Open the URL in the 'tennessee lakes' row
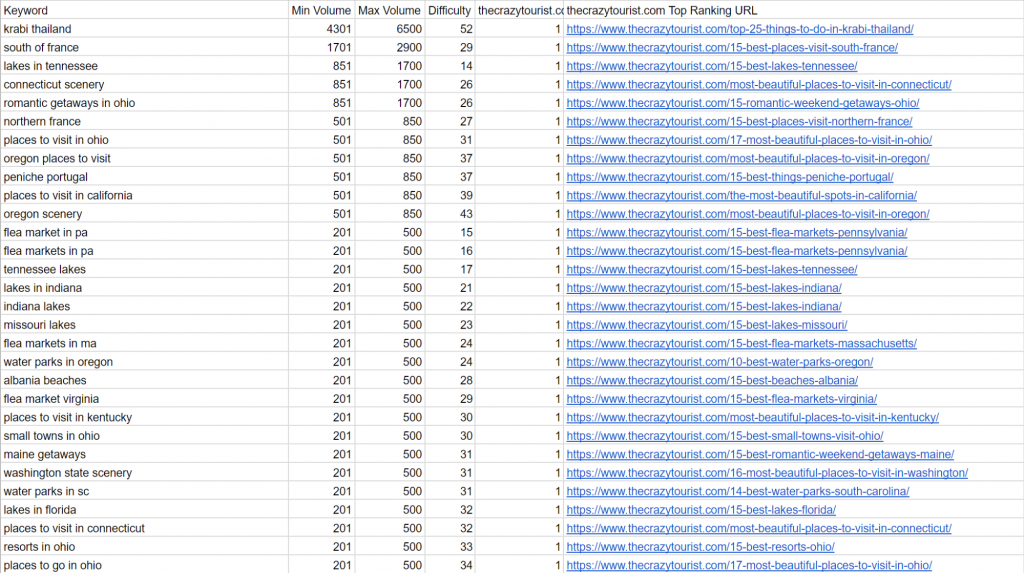1024x573 pixels. click(712, 269)
